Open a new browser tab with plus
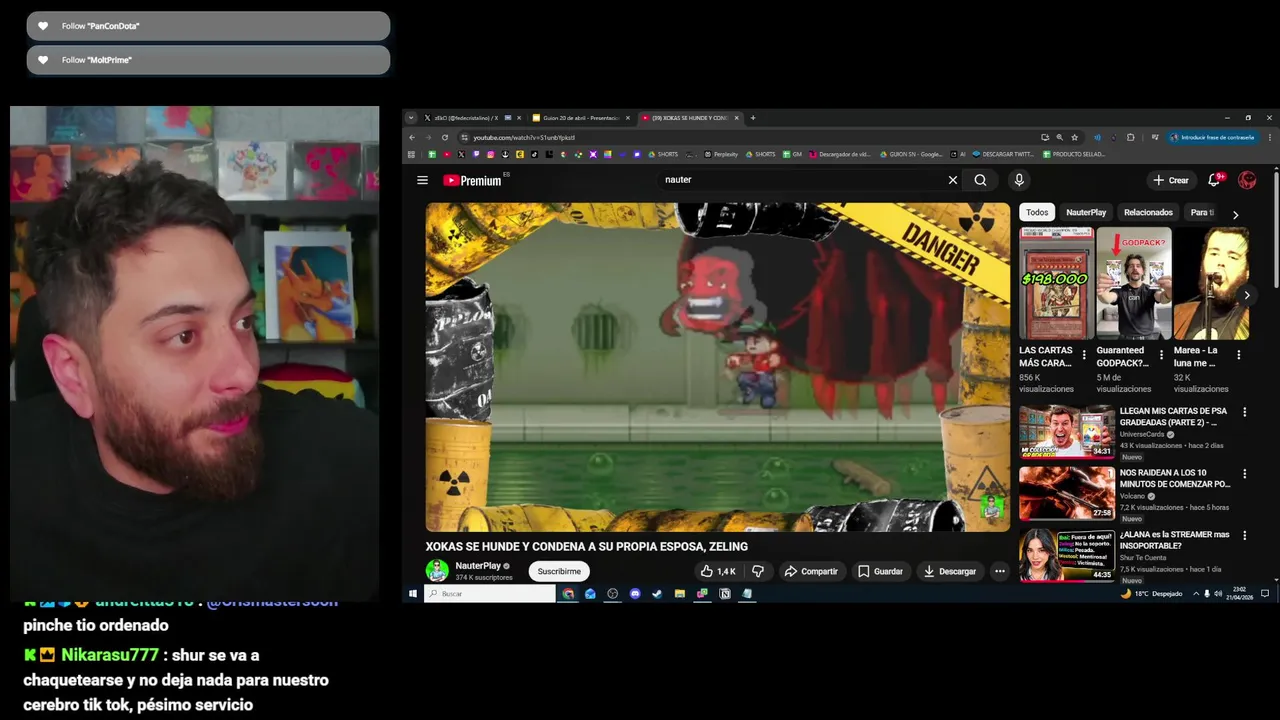The height and width of the screenshot is (720, 1280). tap(753, 118)
